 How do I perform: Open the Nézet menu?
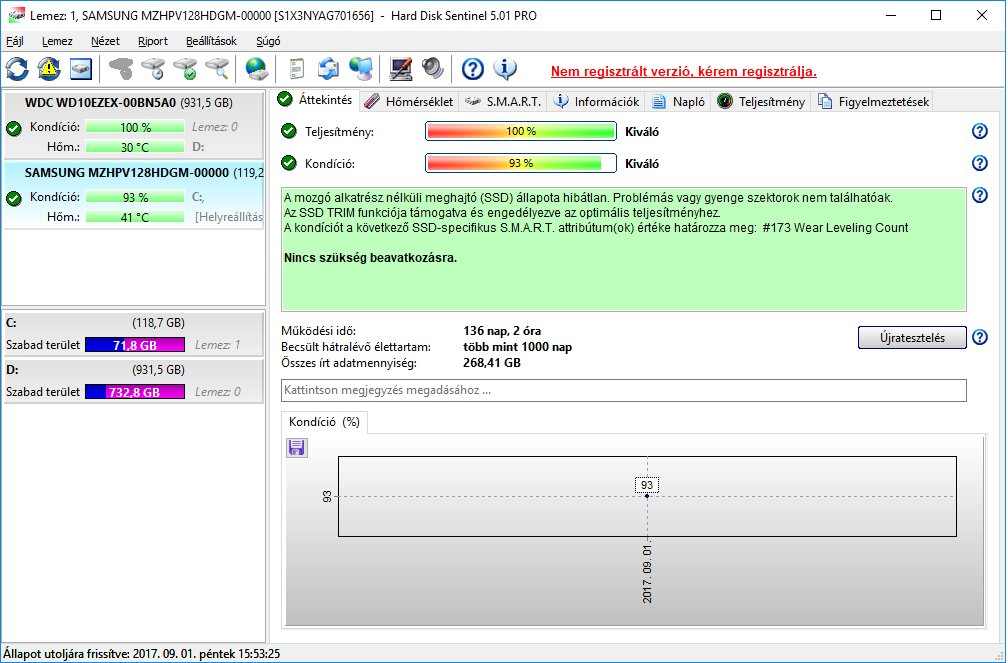coord(105,41)
